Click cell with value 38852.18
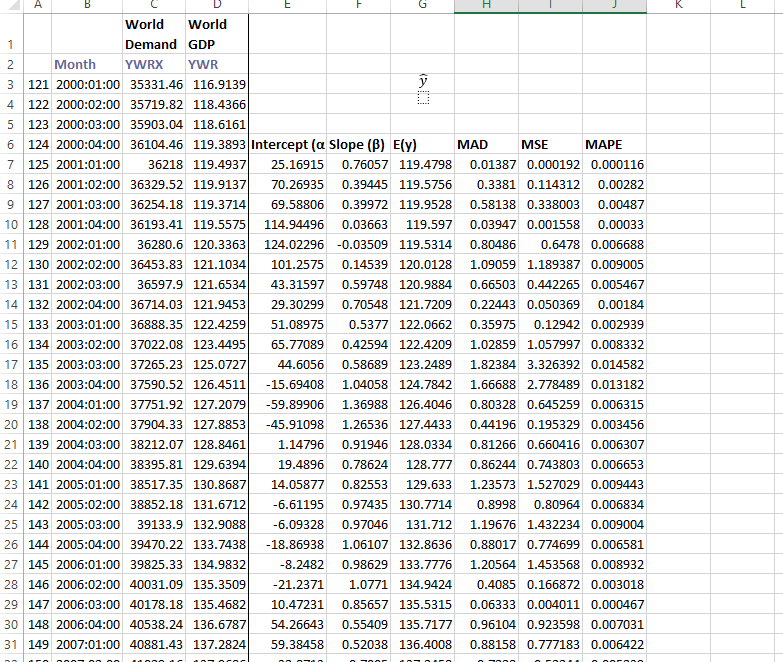 154,504
